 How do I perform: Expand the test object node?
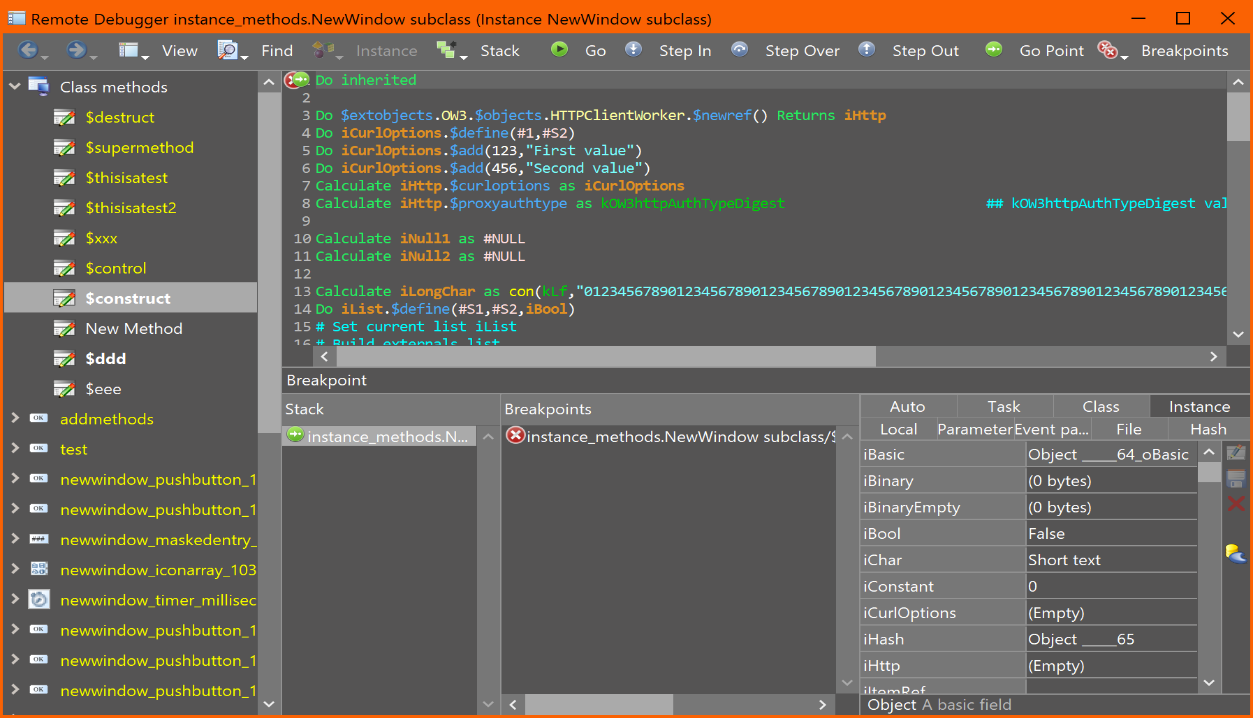tap(15, 449)
